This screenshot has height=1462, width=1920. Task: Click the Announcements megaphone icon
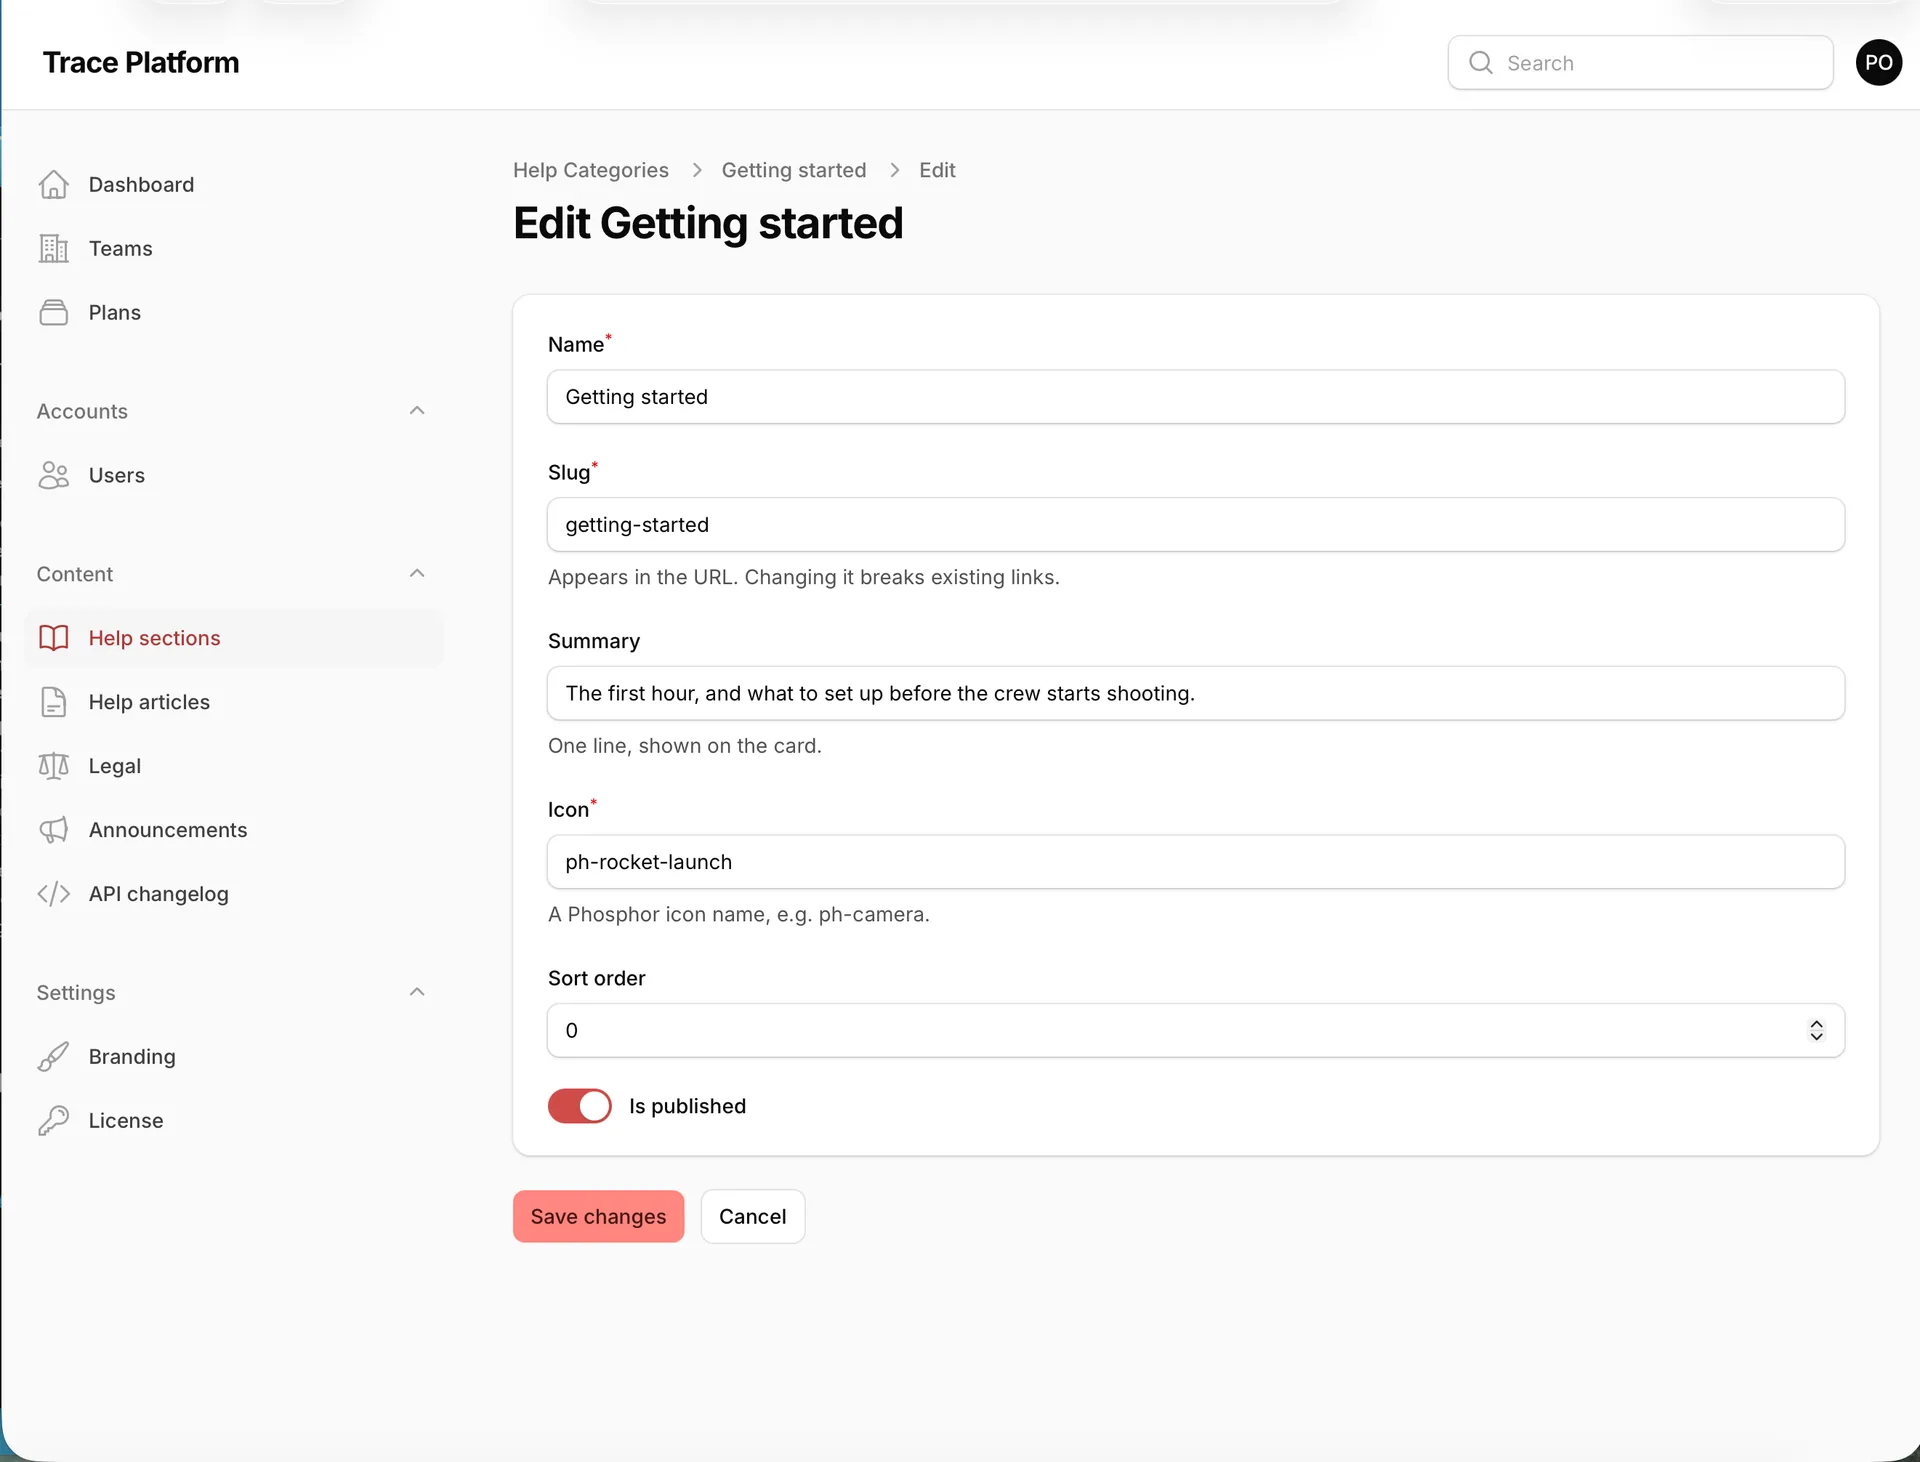[x=53, y=831]
